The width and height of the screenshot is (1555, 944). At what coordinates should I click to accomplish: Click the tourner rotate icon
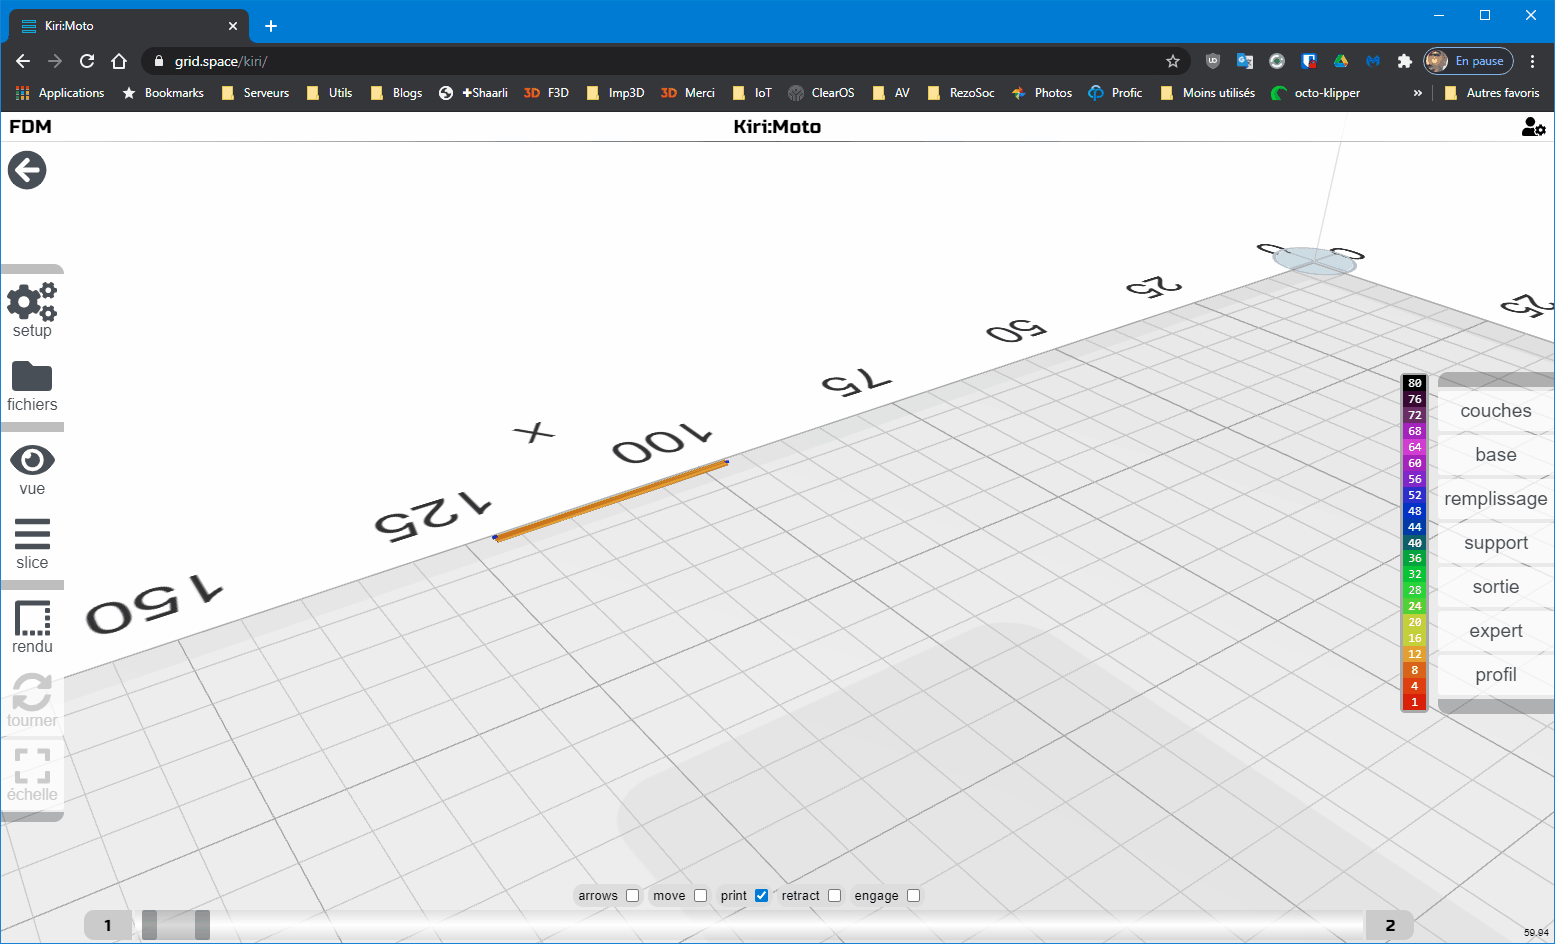coord(32,700)
